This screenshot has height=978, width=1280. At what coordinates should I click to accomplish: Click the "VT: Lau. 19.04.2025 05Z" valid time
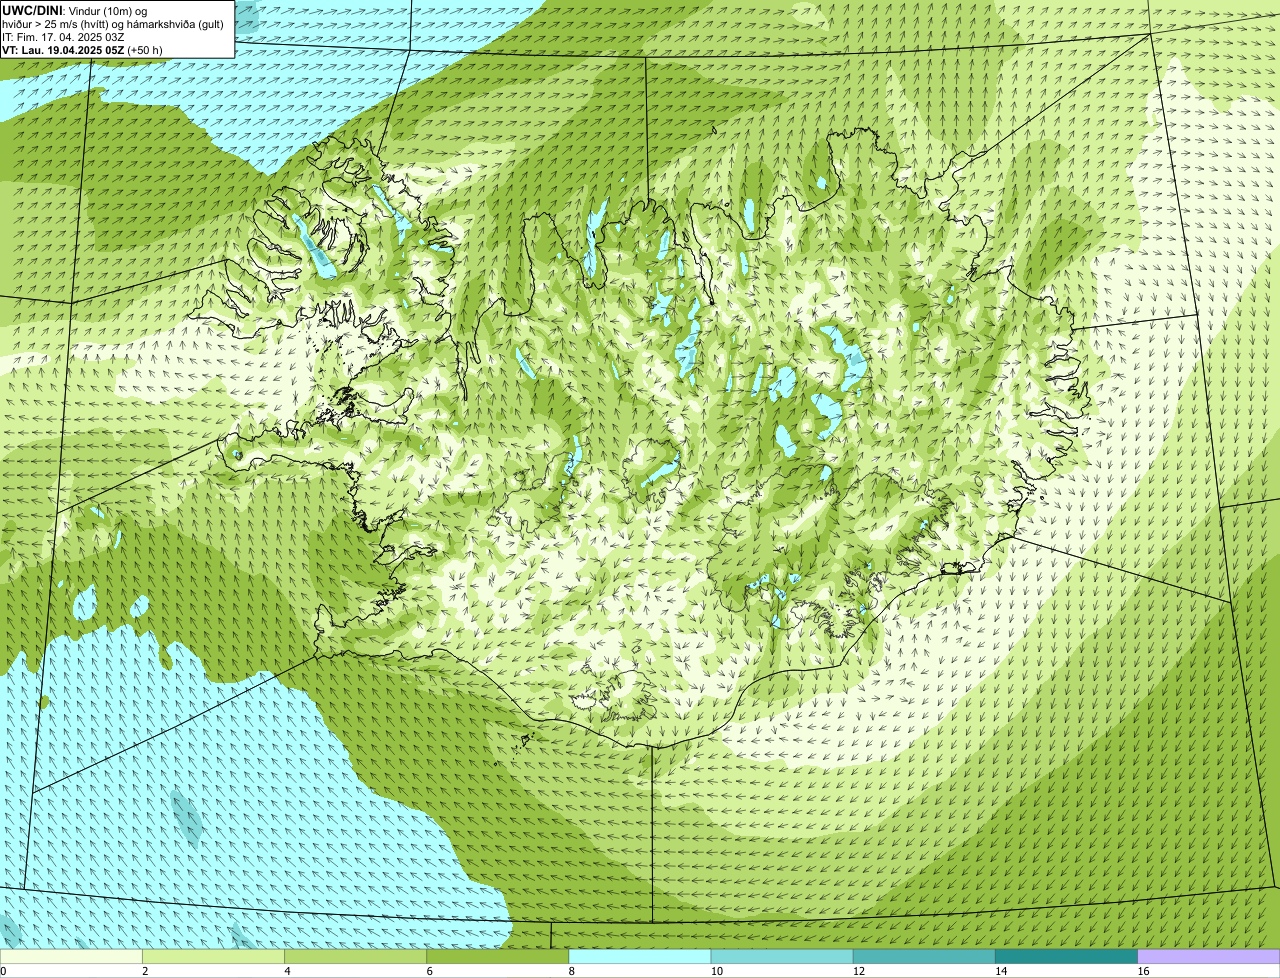pyautogui.click(x=63, y=50)
